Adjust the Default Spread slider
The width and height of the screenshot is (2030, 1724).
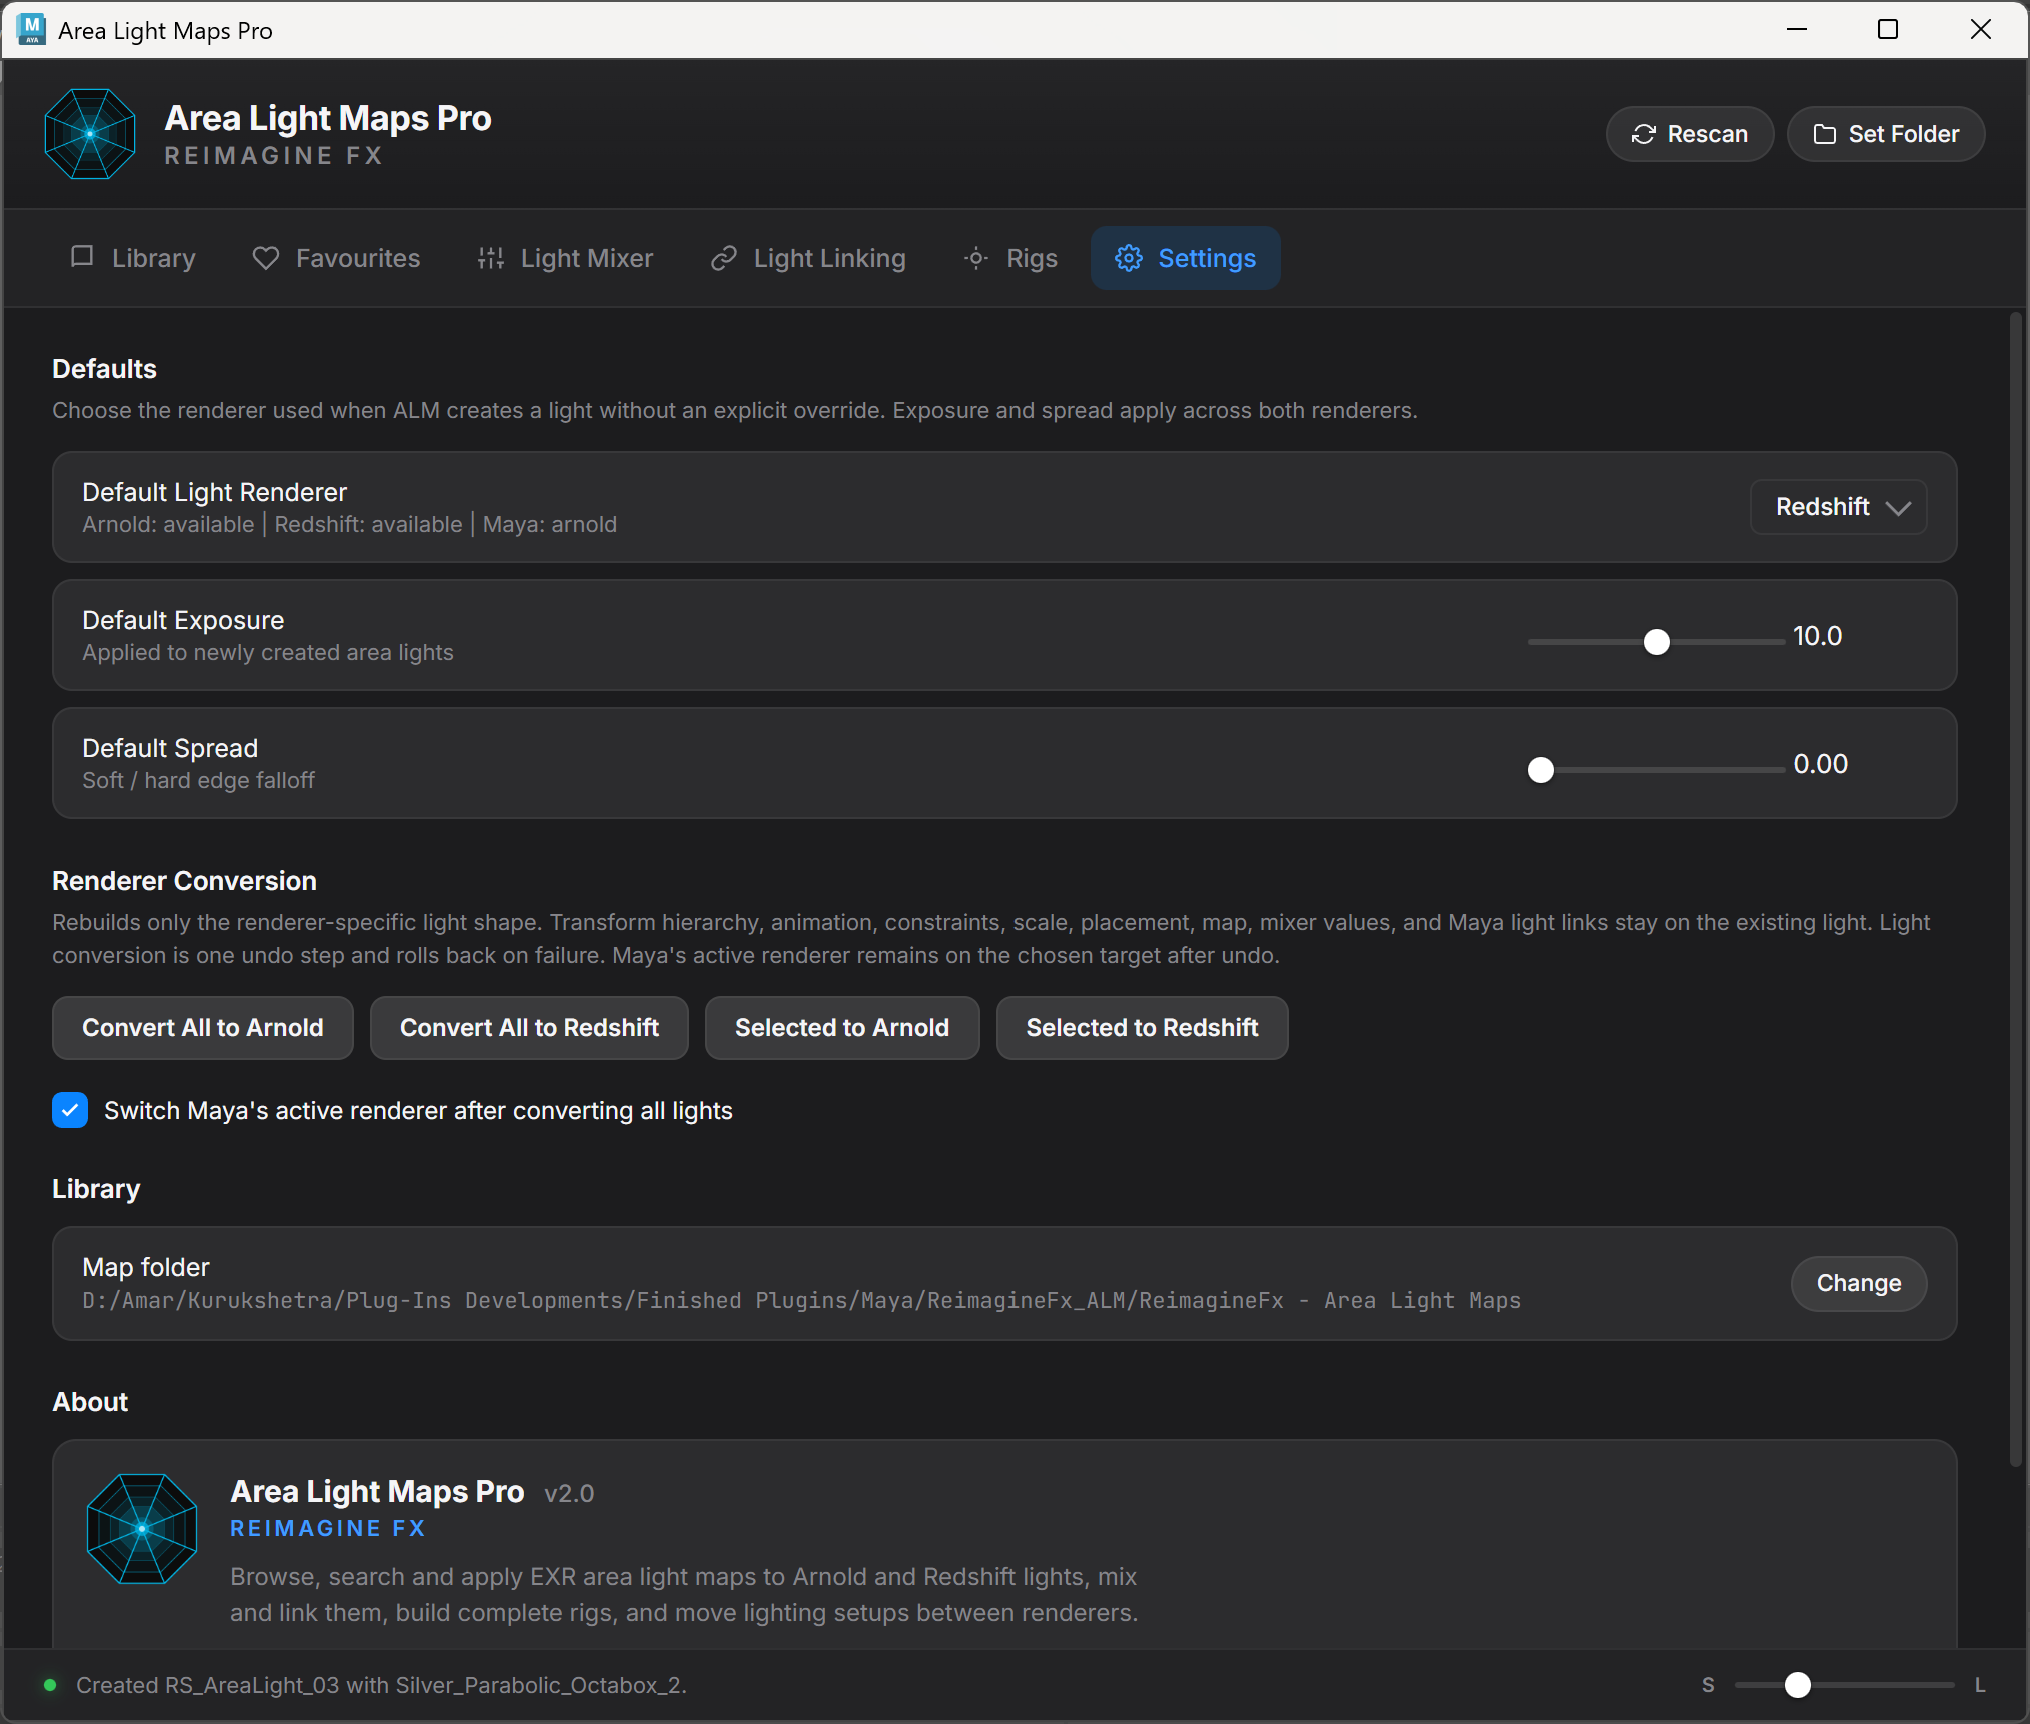click(1657, 770)
